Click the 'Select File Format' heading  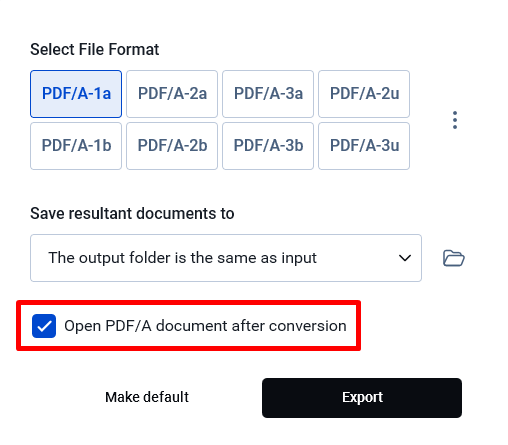(95, 50)
